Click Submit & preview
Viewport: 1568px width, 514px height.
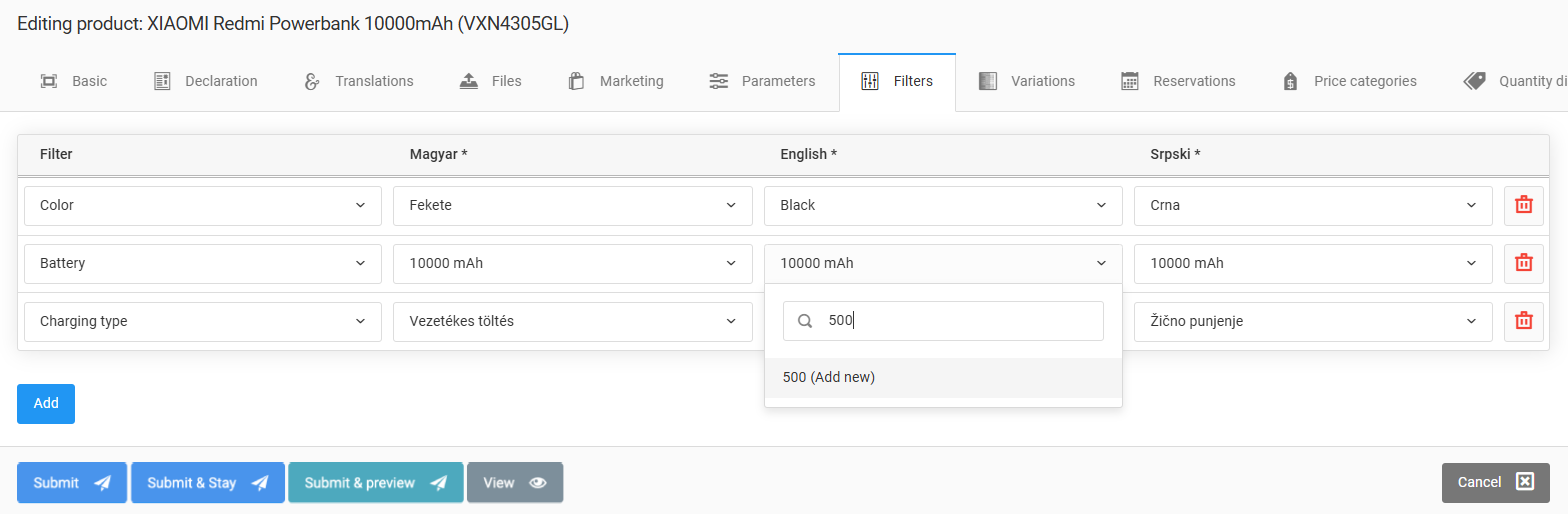pyautogui.click(x=376, y=483)
